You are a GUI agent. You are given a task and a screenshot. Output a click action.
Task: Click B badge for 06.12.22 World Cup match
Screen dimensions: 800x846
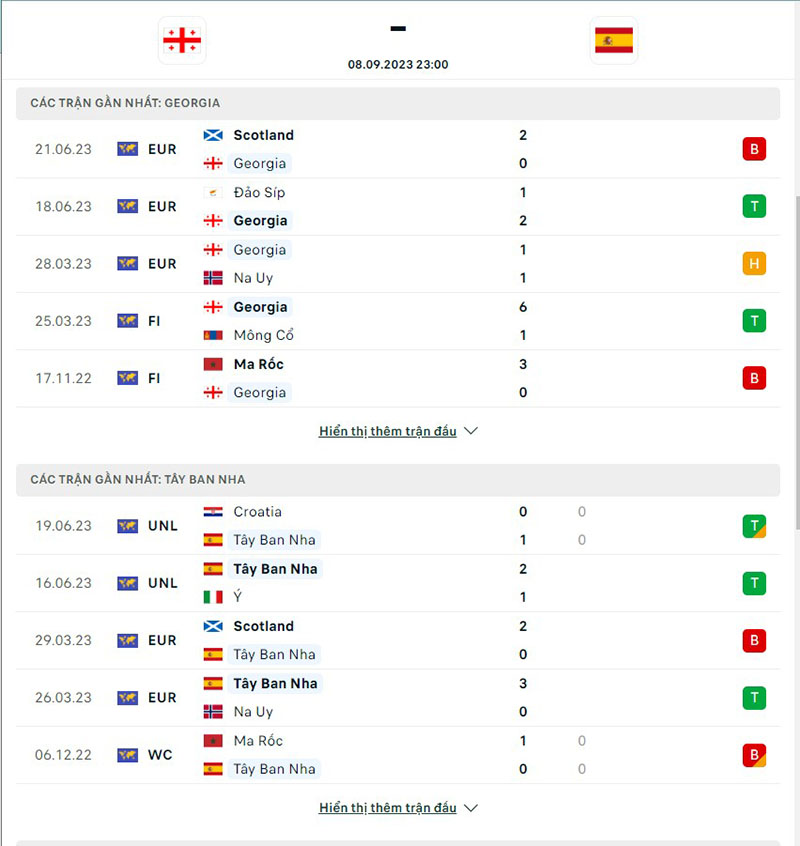753,755
